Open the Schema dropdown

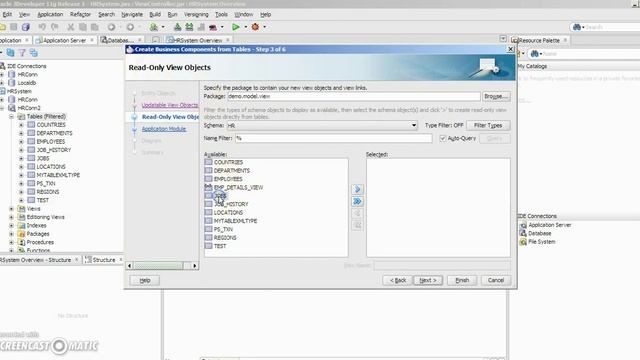pos(413,125)
